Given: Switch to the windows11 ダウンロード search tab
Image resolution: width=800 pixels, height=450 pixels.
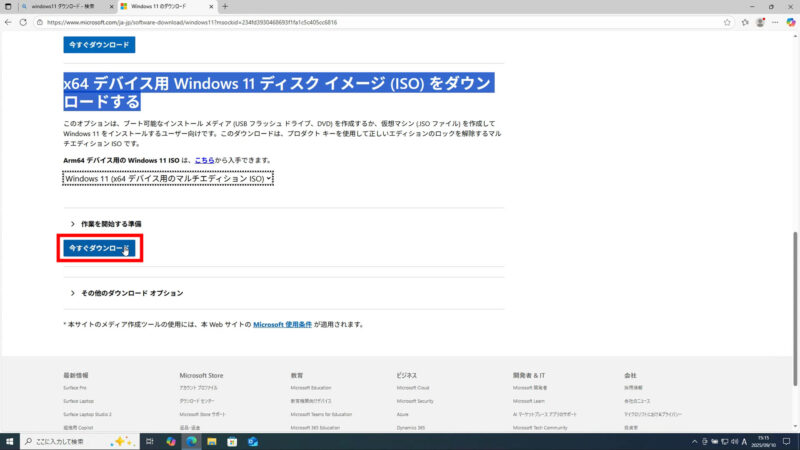Looking at the screenshot, I should click(60, 6).
